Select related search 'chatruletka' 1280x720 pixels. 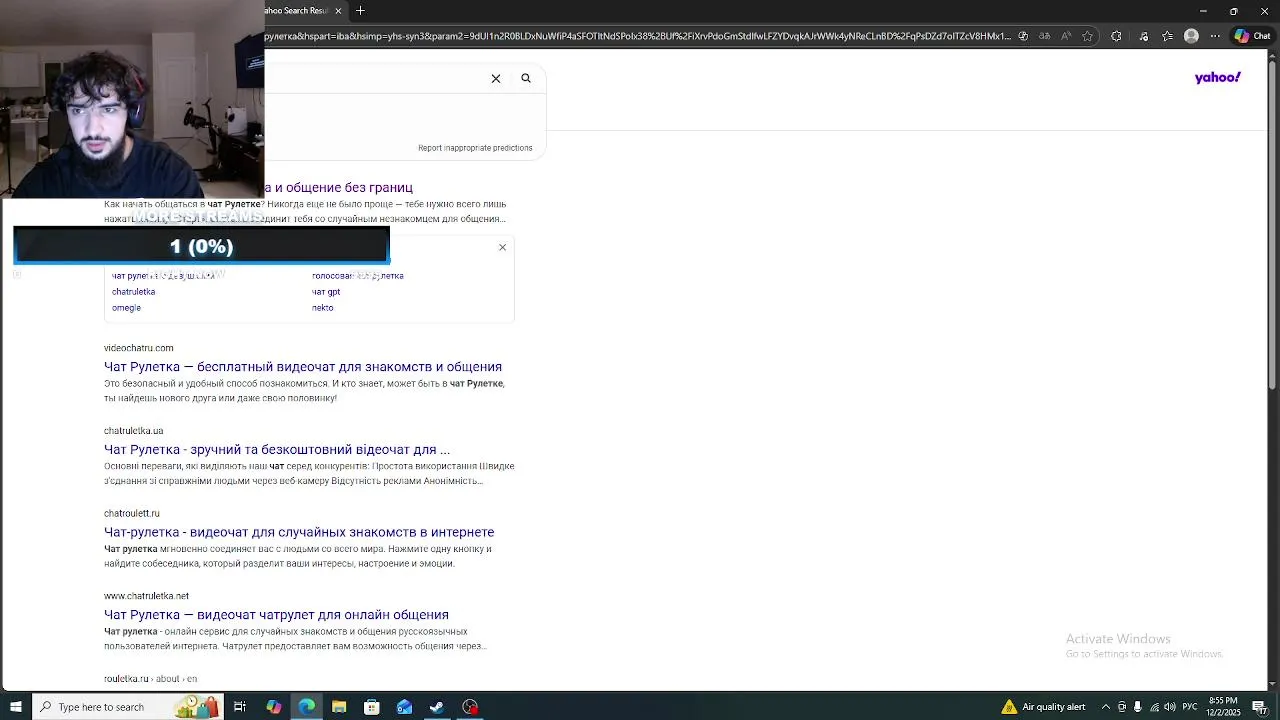point(134,292)
